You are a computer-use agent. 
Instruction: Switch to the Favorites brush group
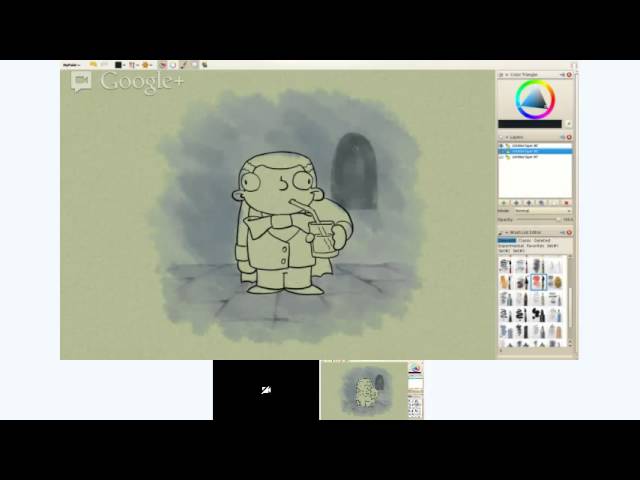[x=535, y=246]
